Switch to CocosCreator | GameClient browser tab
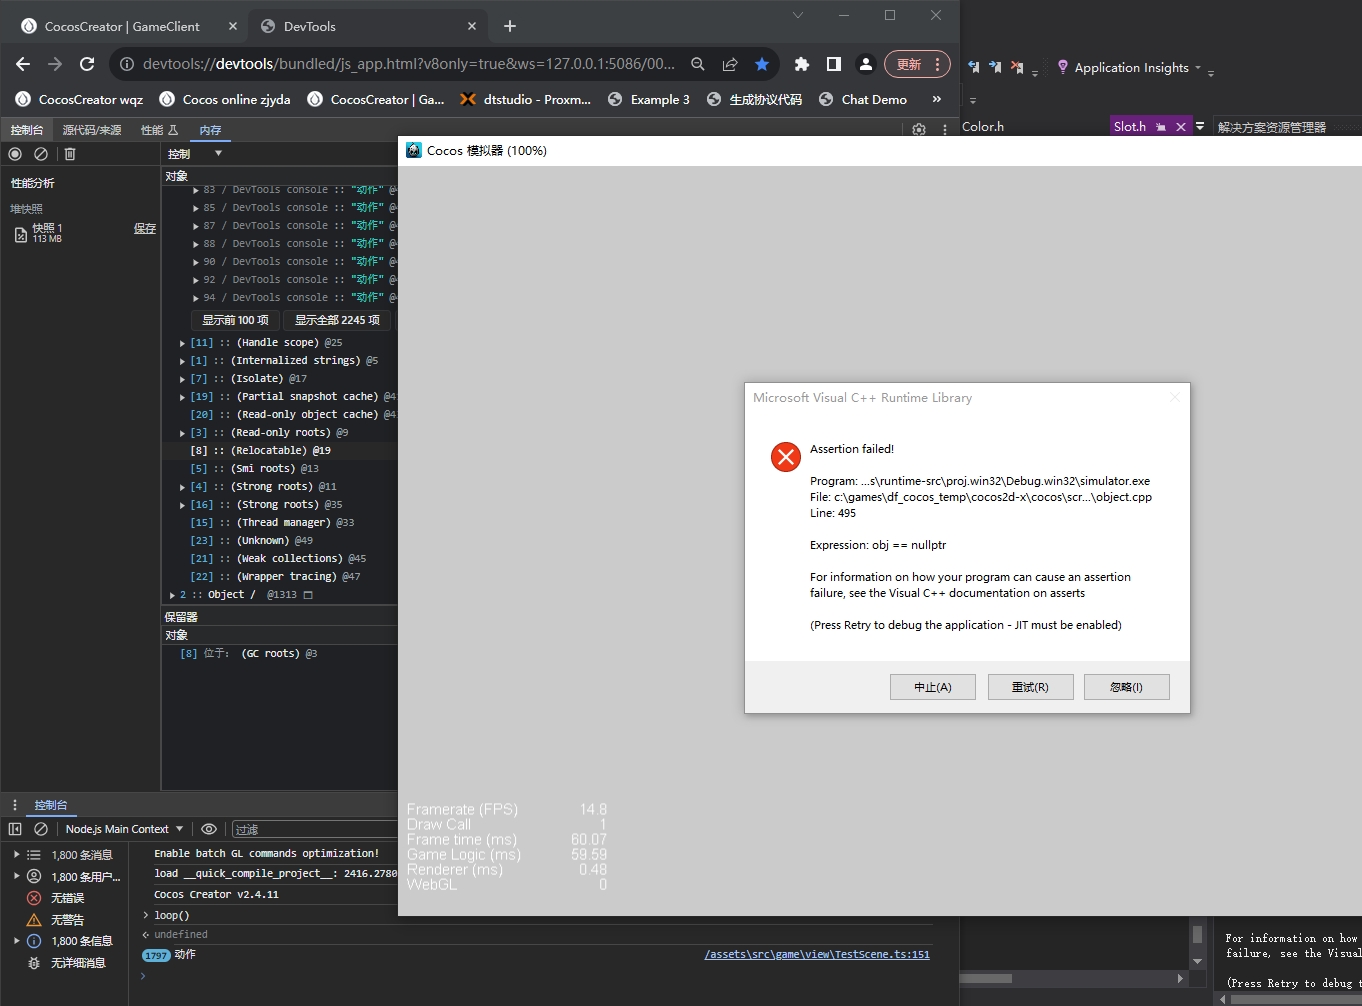 tap(123, 26)
